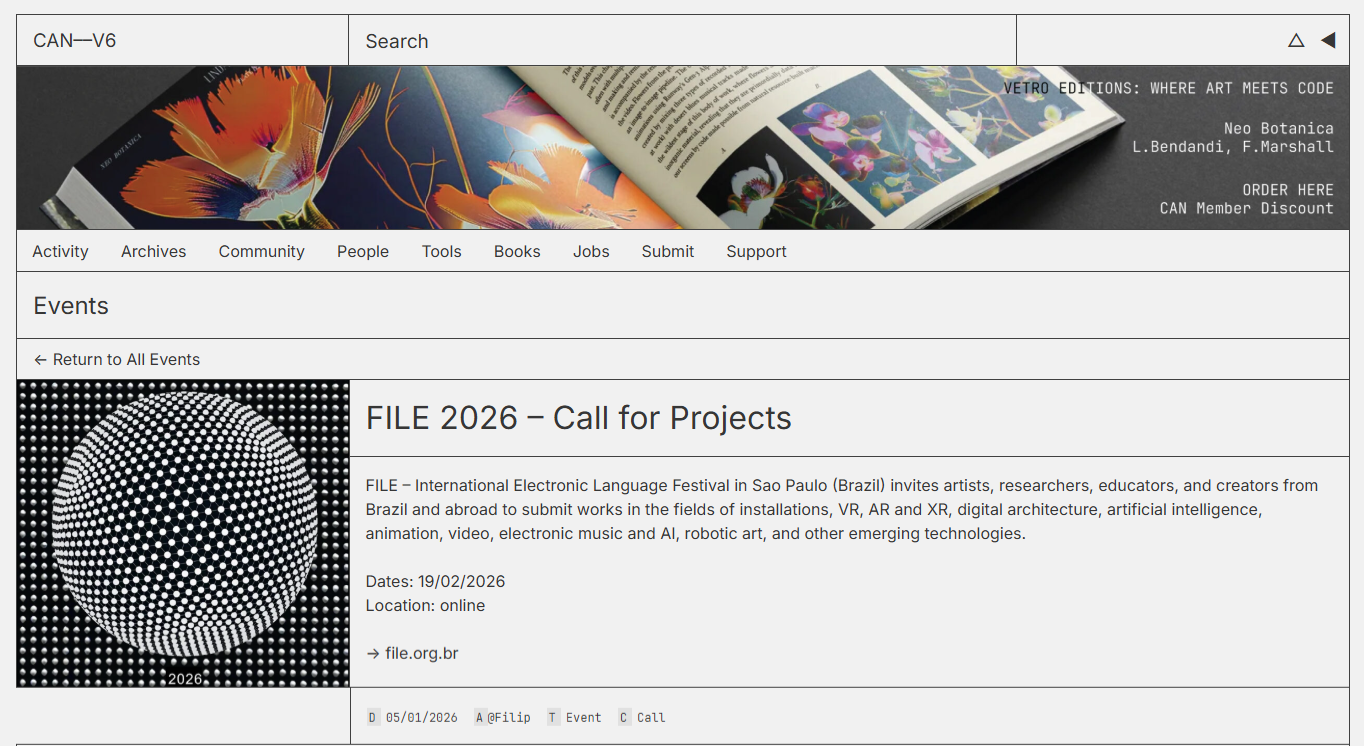Click Return to All Events link
This screenshot has width=1364, height=746.
click(x=117, y=360)
